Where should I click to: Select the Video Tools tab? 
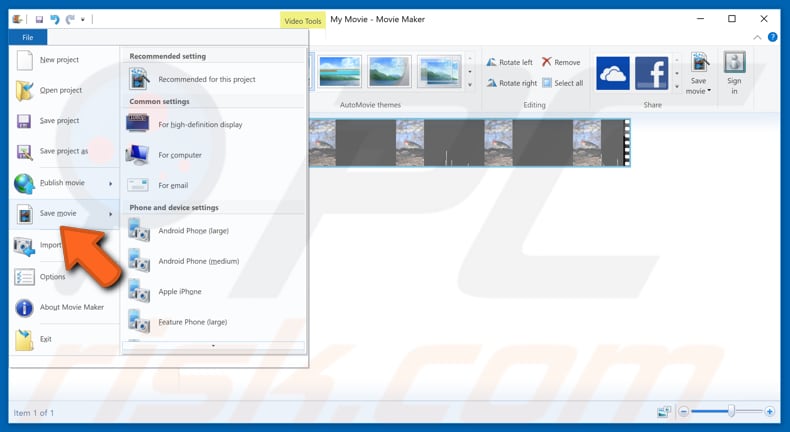click(302, 21)
